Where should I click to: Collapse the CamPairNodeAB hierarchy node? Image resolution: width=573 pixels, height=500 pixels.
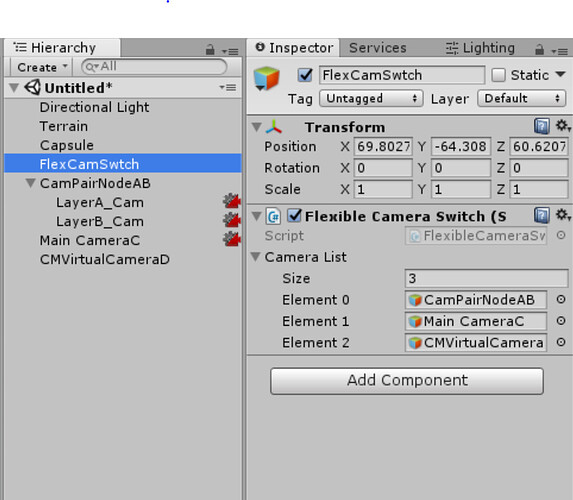pos(31,183)
